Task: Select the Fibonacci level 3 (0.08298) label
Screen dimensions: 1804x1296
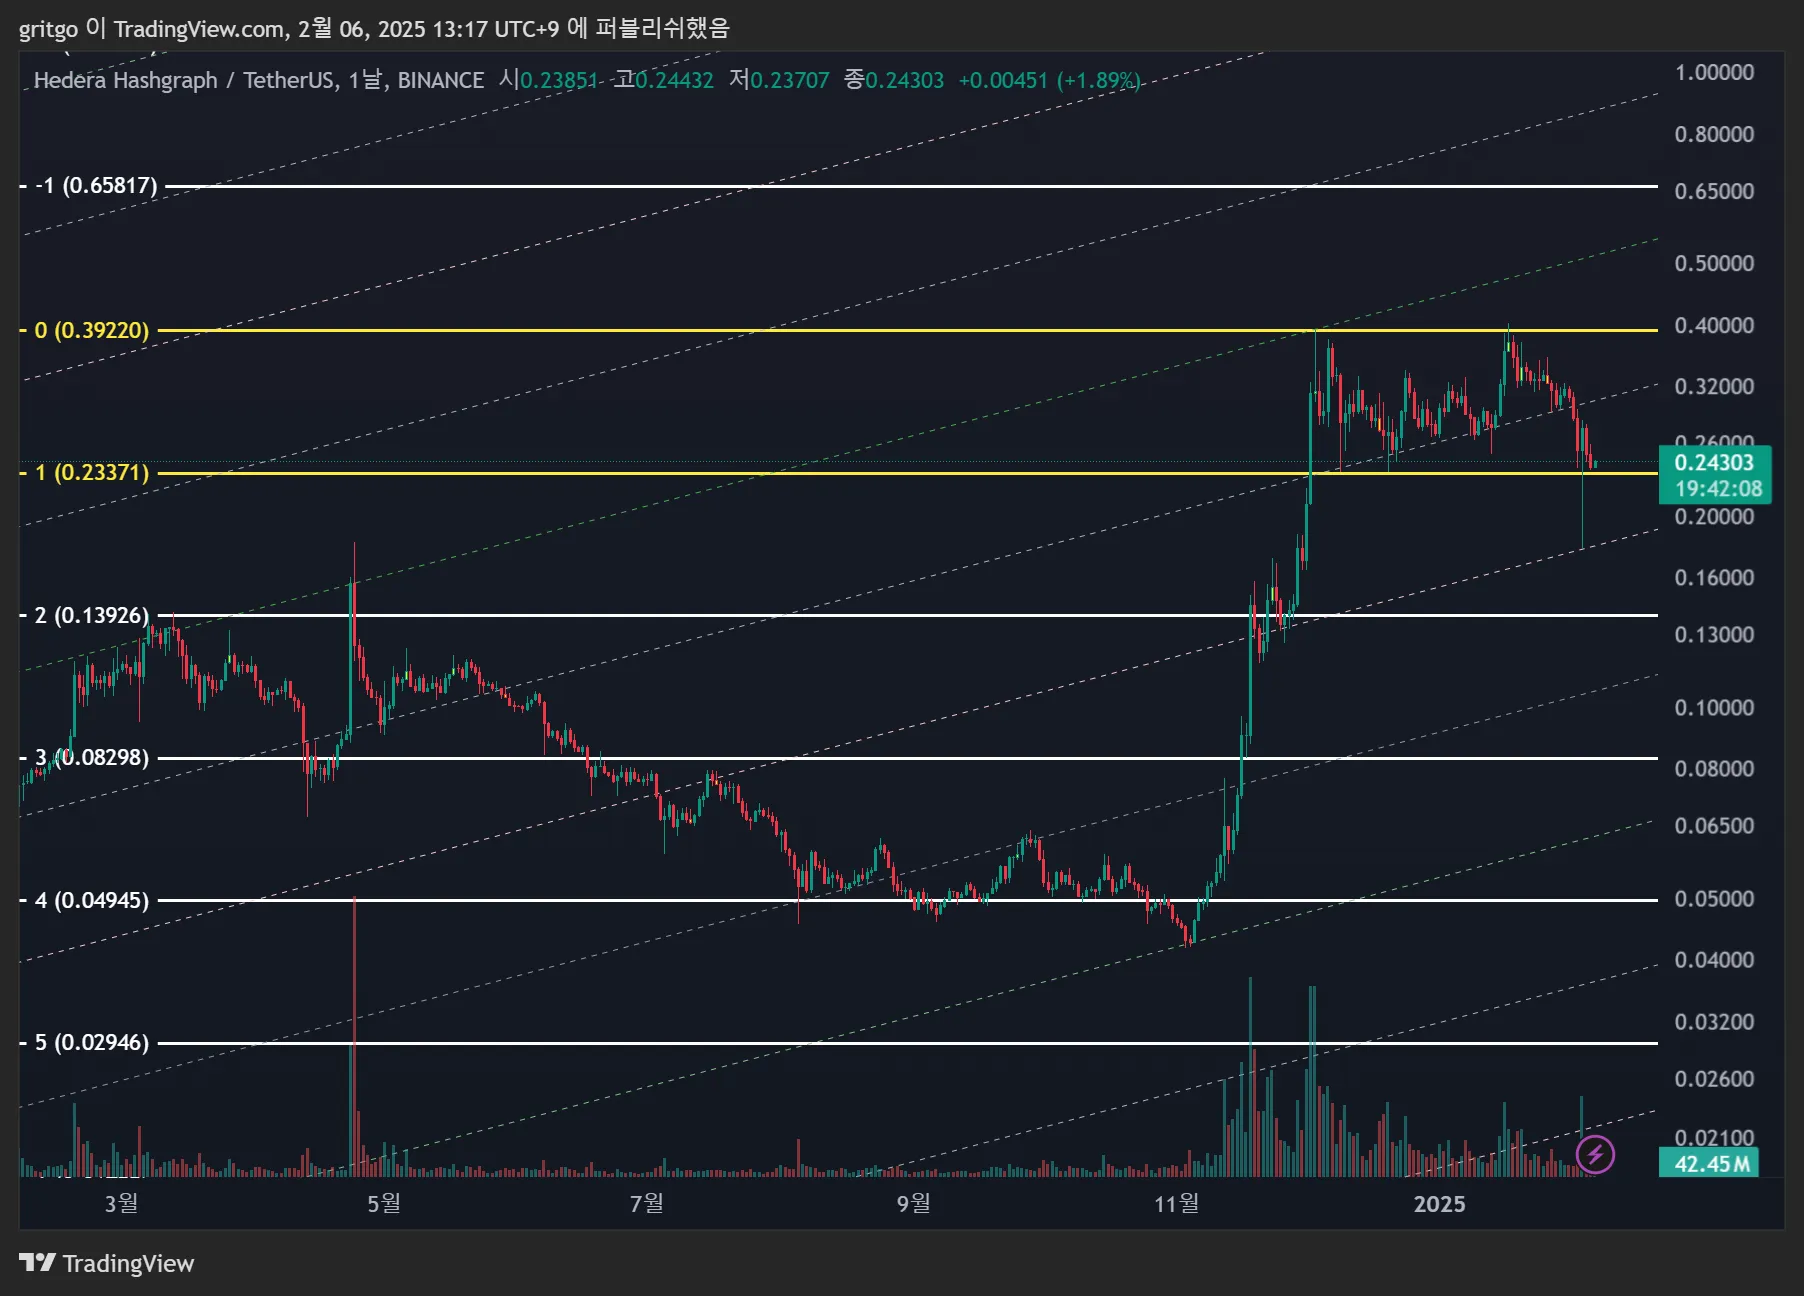Action: click(92, 758)
